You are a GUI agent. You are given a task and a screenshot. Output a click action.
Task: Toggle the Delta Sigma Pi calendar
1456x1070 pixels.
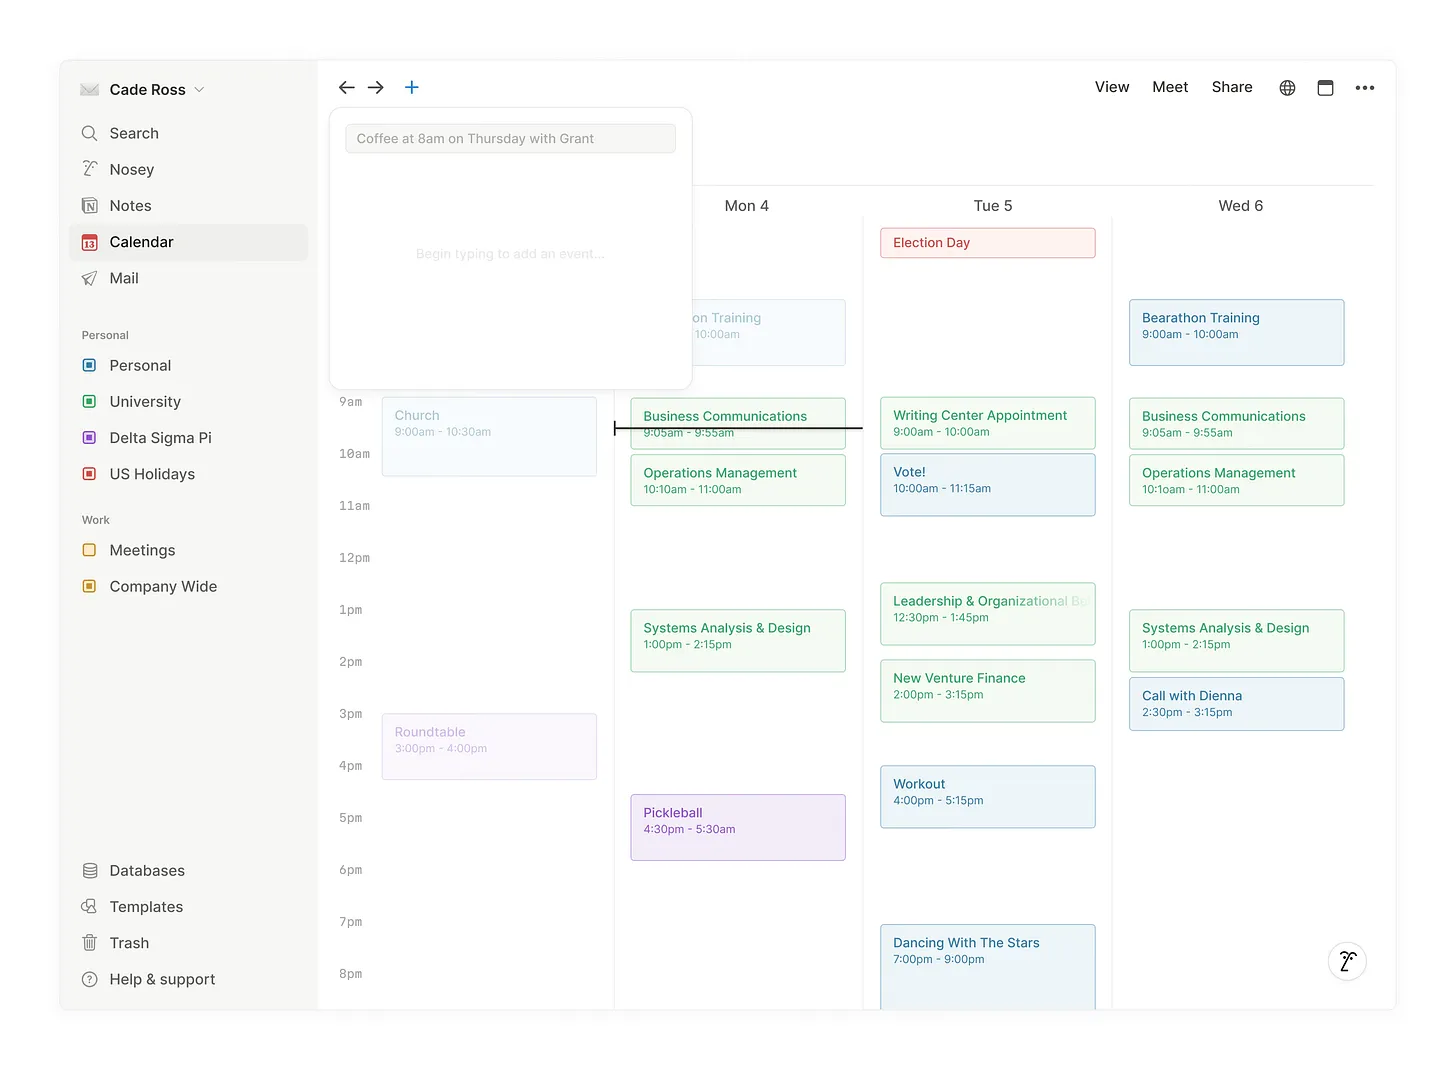pos(89,437)
